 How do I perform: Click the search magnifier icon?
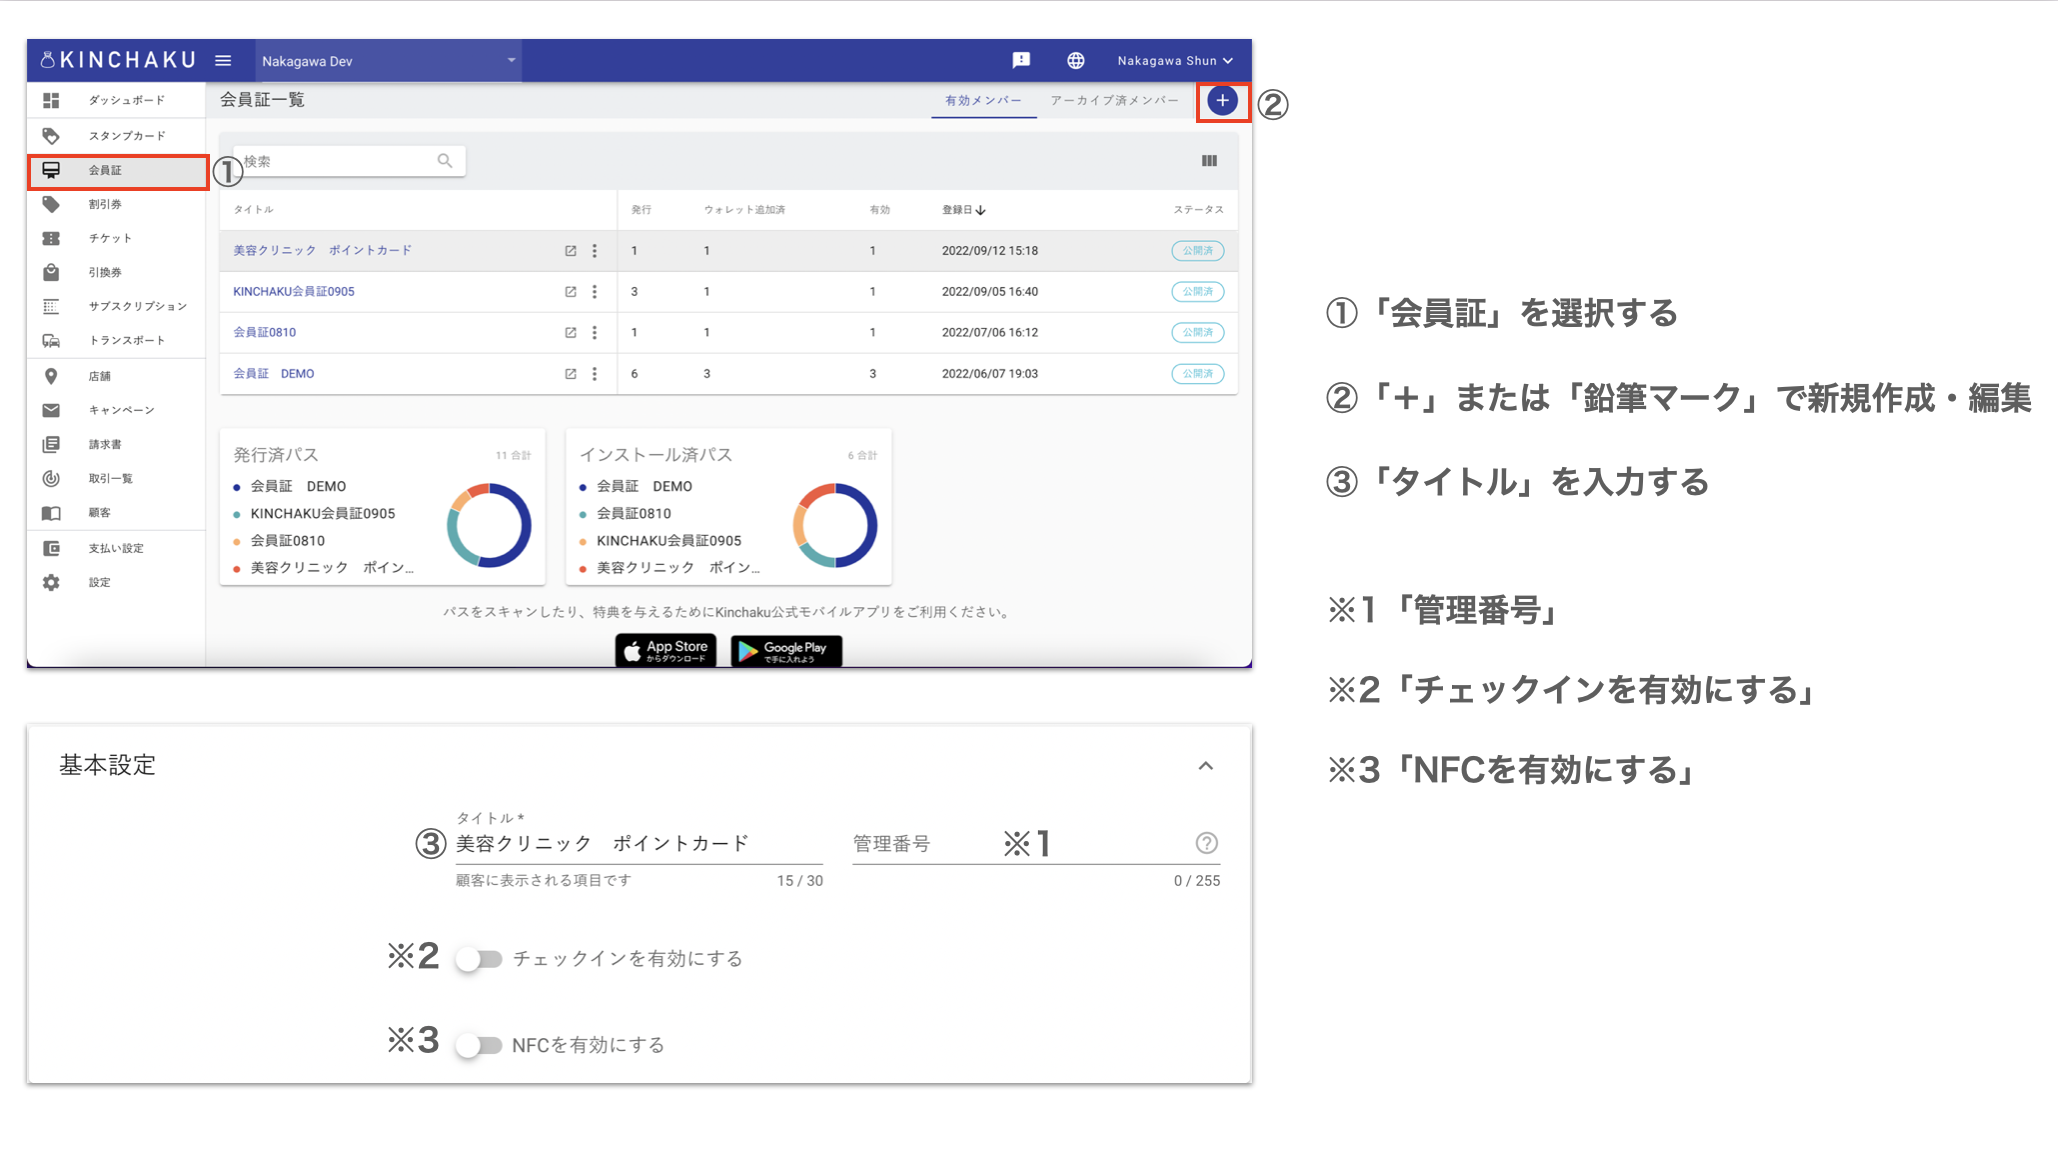pos(444,161)
